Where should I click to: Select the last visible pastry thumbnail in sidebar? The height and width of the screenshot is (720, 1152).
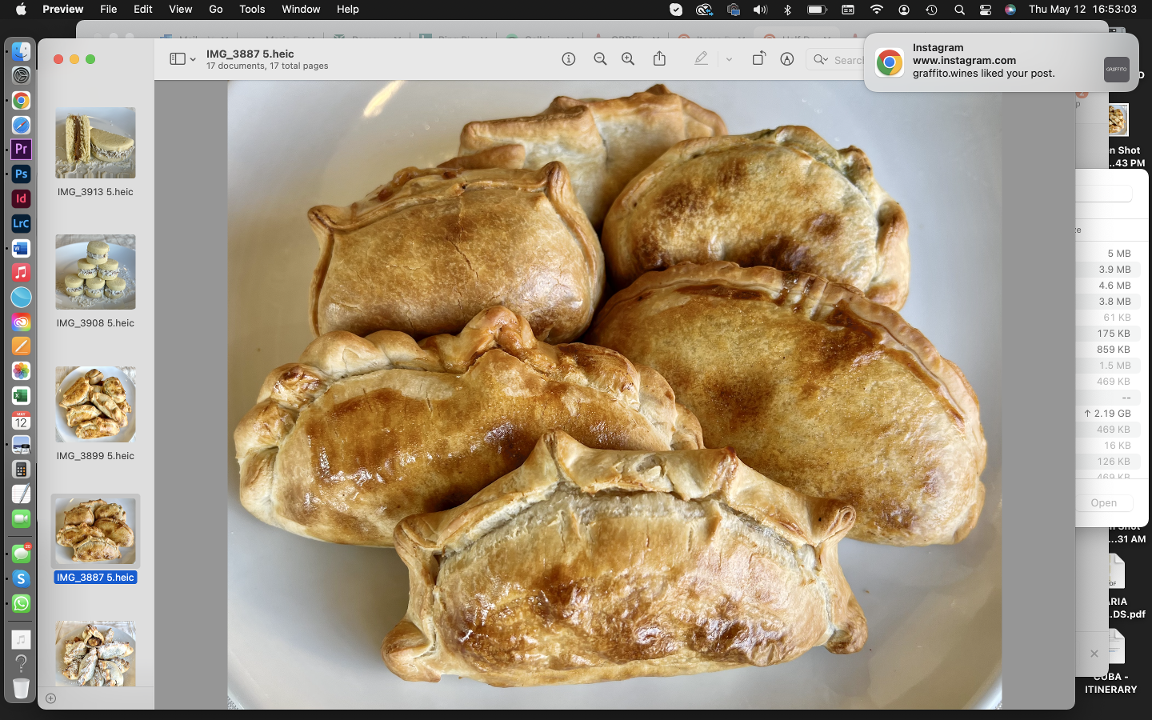(x=96, y=654)
